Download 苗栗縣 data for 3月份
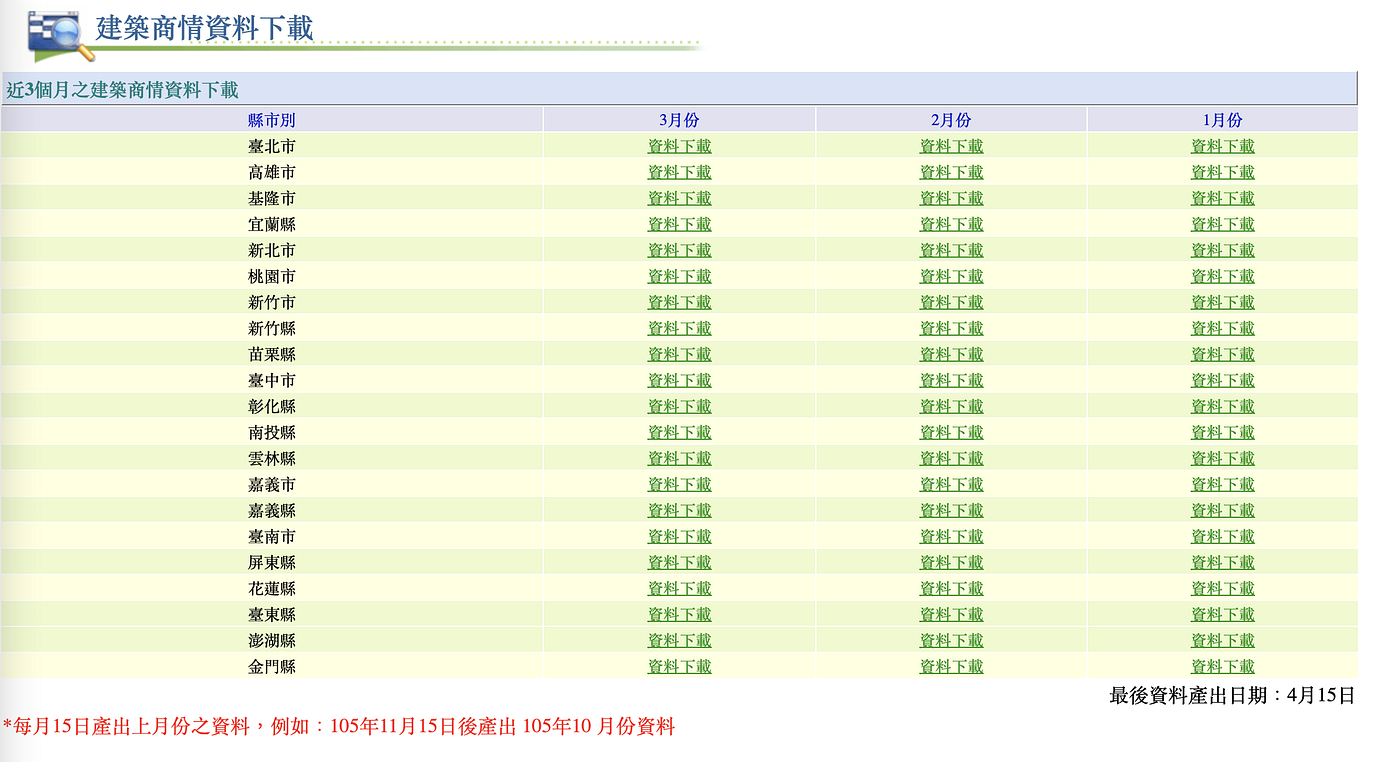Screen dimensions: 1400x762 coord(680,354)
